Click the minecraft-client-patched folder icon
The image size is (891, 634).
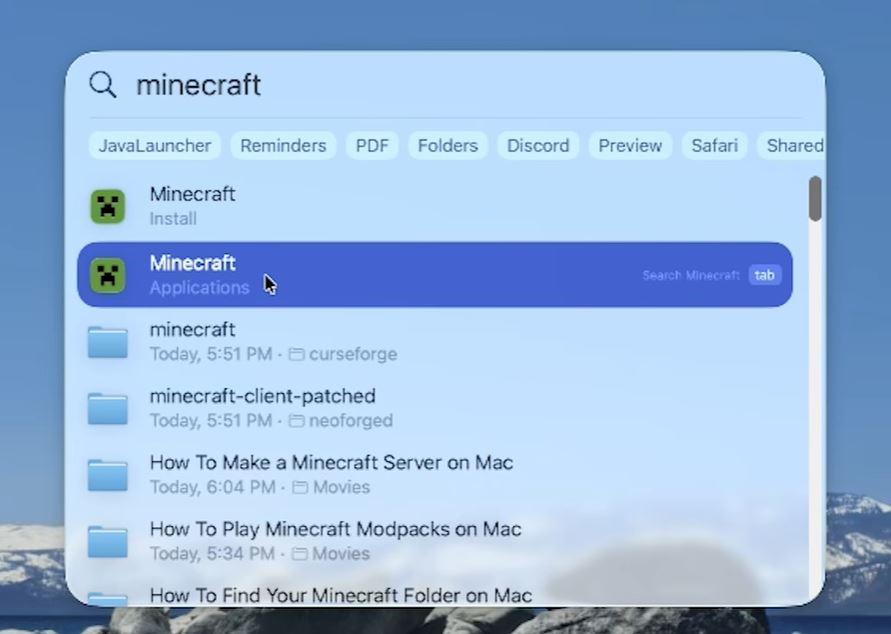coord(108,409)
